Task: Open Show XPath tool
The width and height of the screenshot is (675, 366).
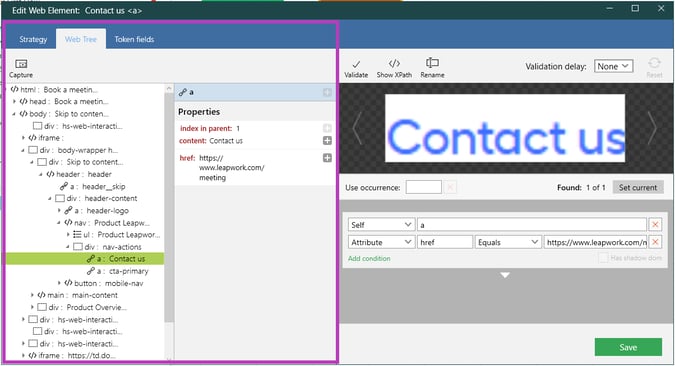Action: coord(394,64)
